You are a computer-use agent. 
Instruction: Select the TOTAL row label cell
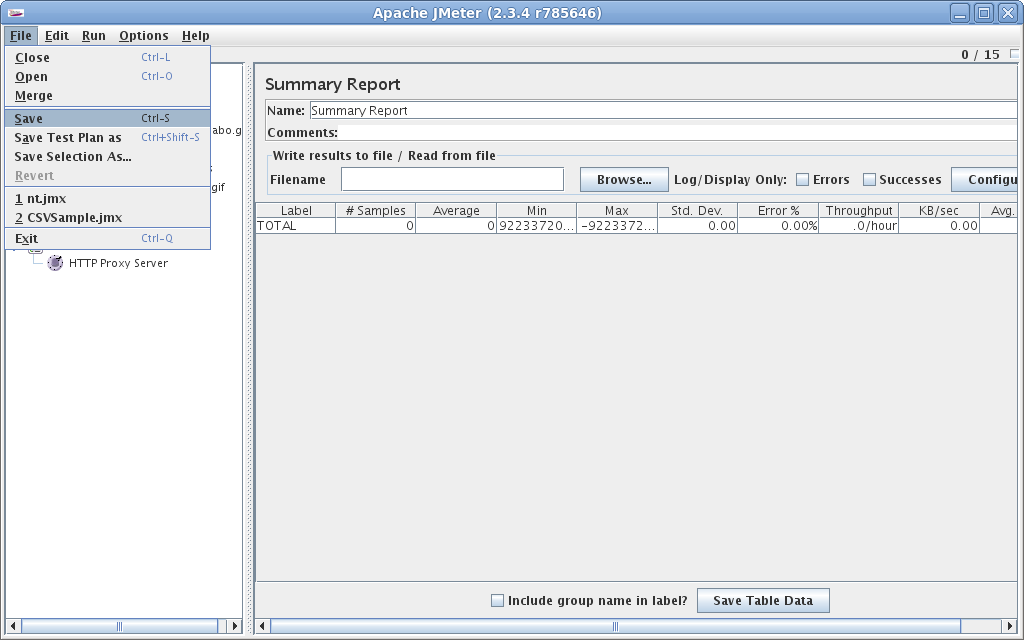tap(296, 225)
